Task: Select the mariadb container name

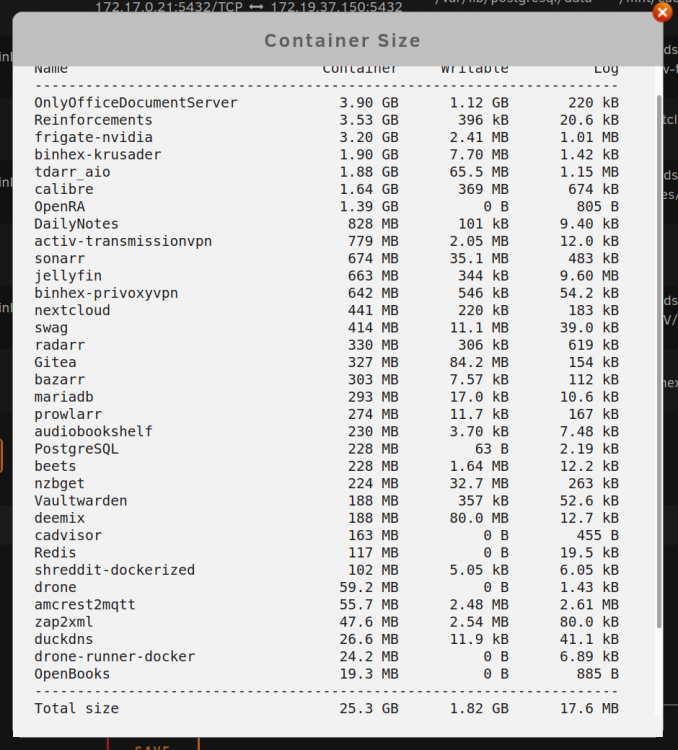Action: [64, 397]
